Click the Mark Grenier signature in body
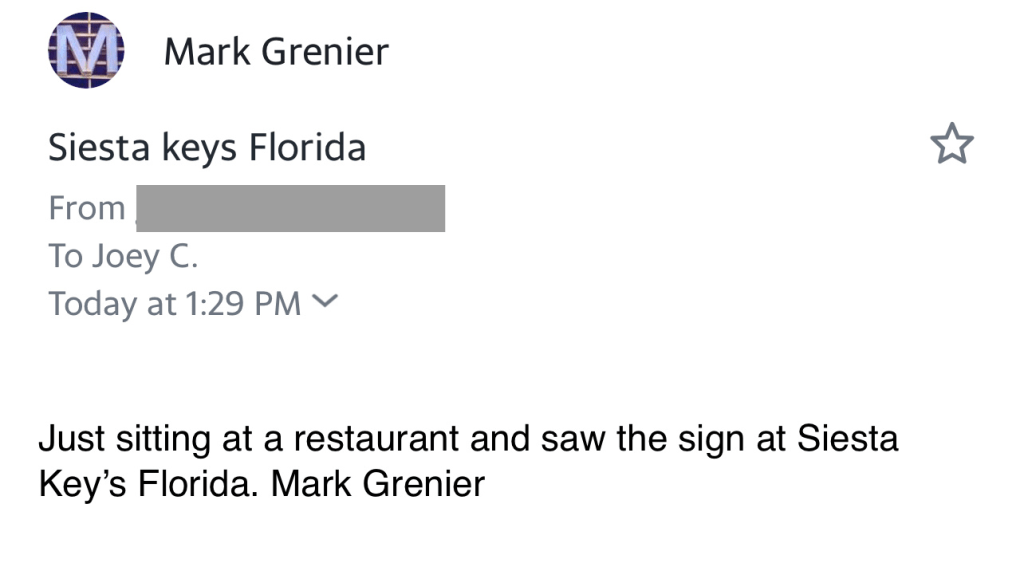This screenshot has height=567, width=1024. click(378, 485)
